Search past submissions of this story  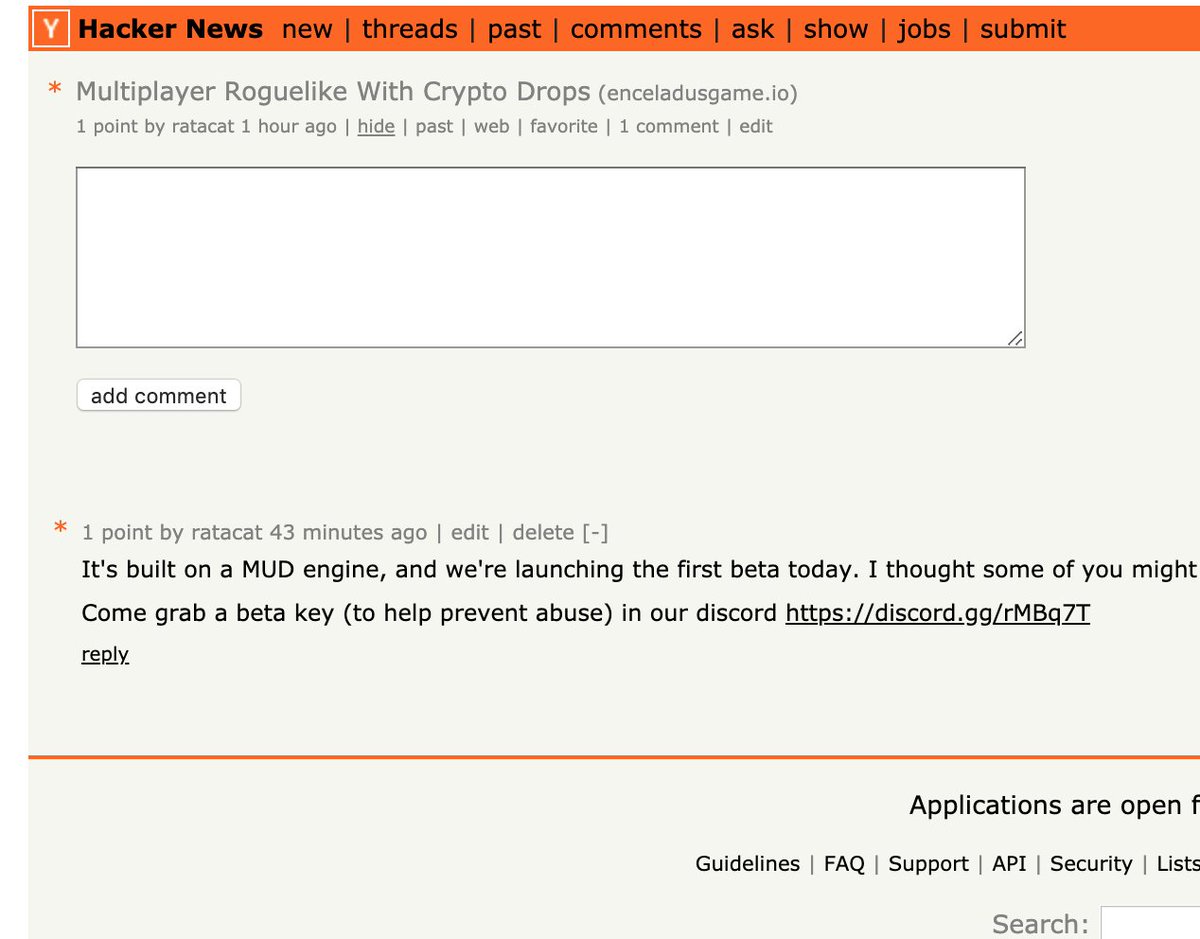434,126
